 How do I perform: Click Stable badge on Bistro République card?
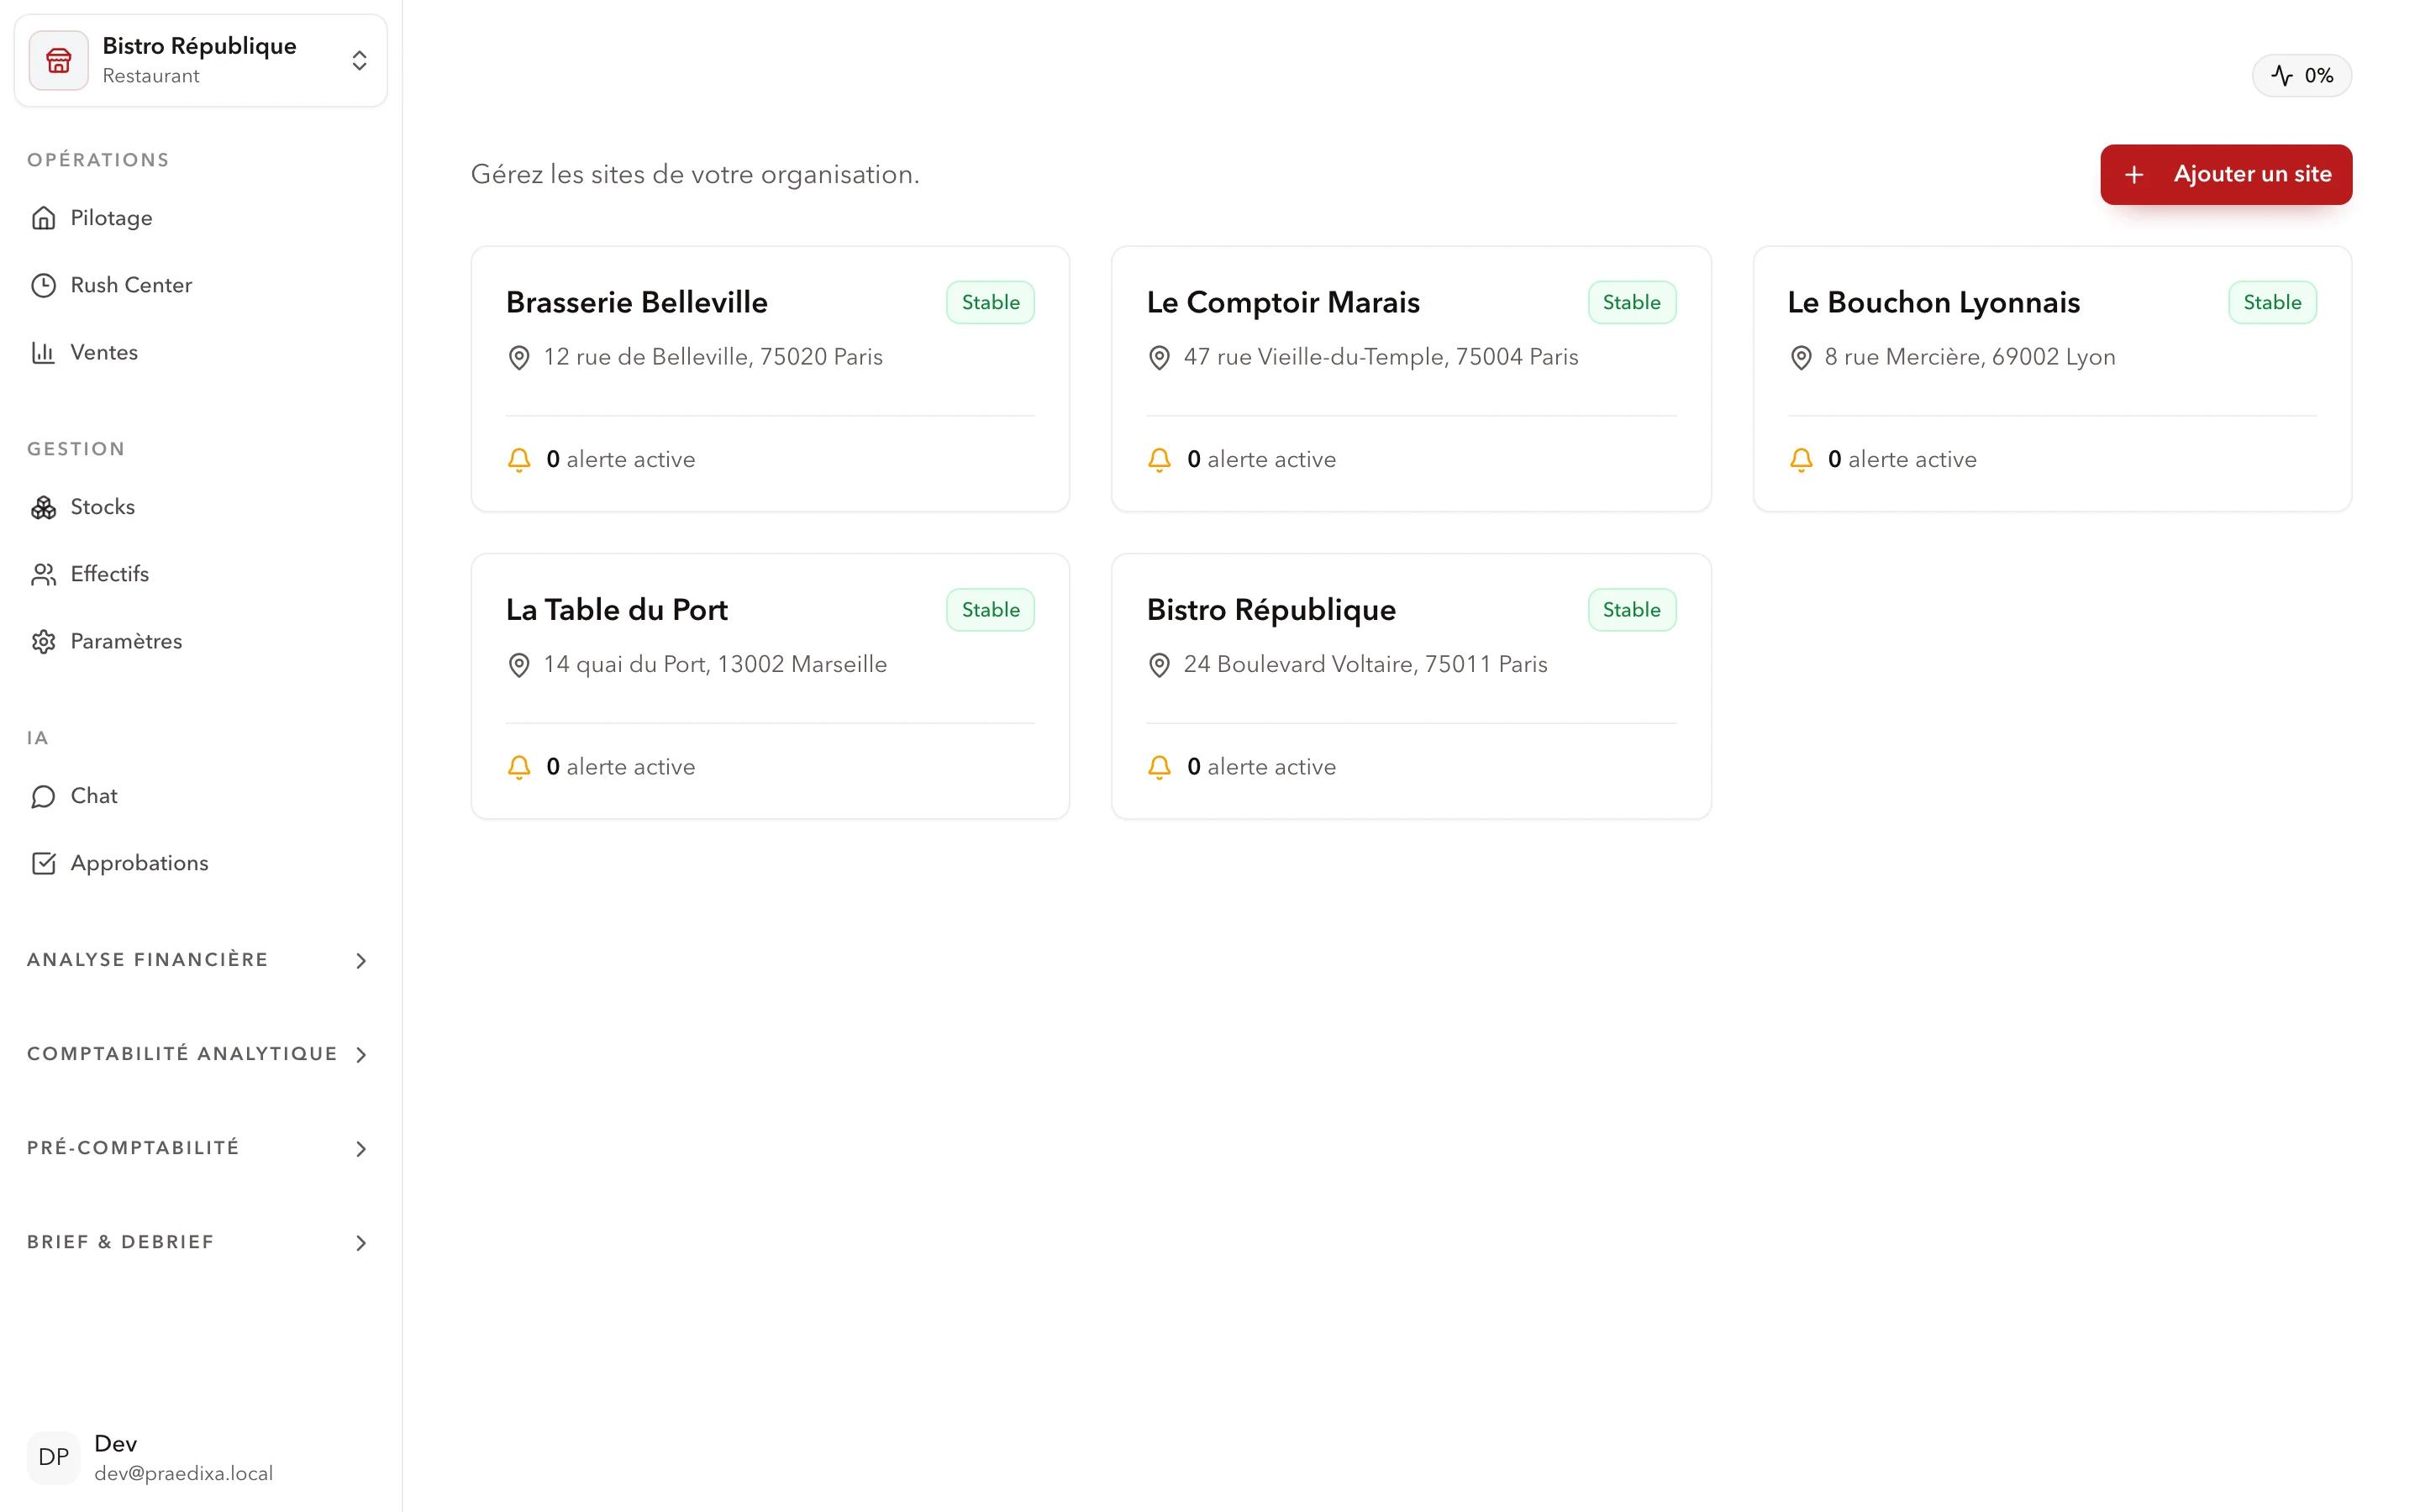[x=1631, y=609]
